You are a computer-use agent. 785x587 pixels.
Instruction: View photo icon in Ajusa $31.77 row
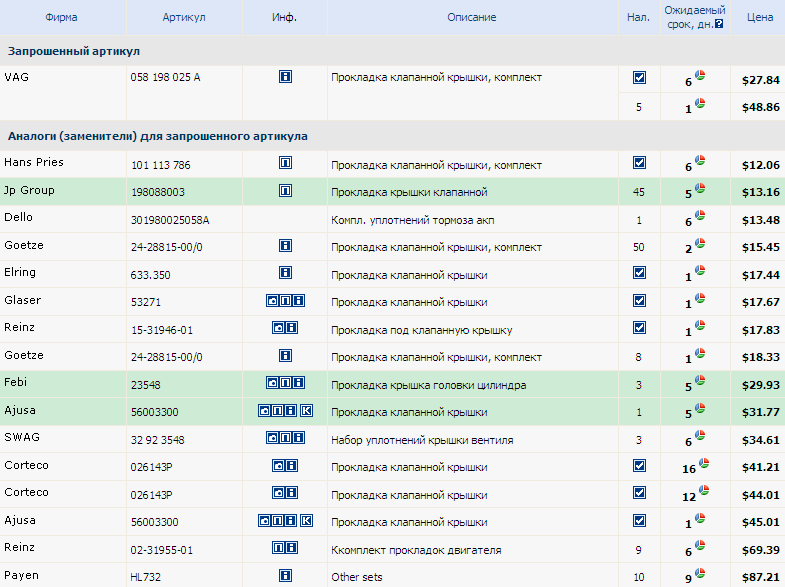point(264,411)
